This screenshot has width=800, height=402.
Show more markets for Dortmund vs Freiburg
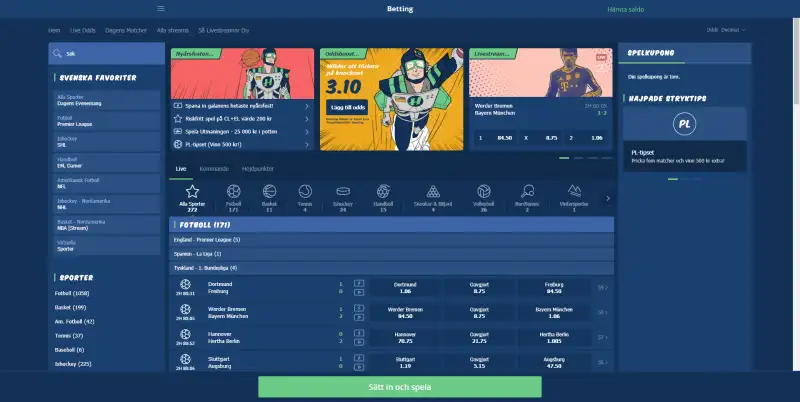(x=603, y=288)
